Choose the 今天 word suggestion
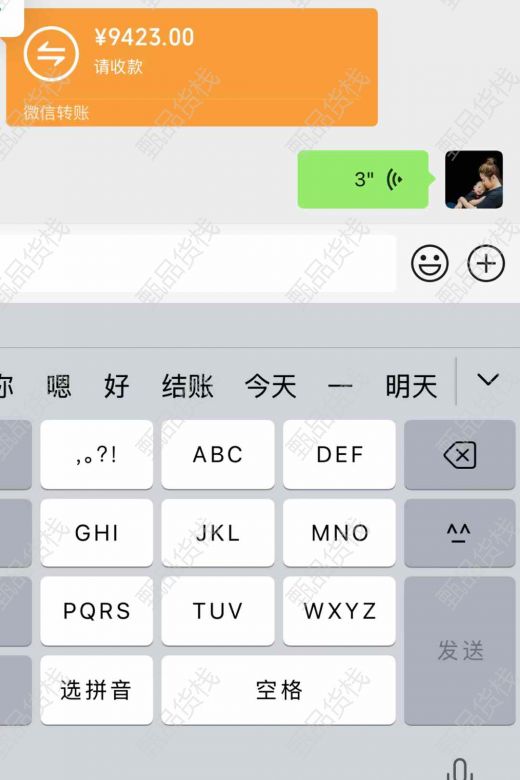This screenshot has height=780, width=520. pyautogui.click(x=270, y=387)
